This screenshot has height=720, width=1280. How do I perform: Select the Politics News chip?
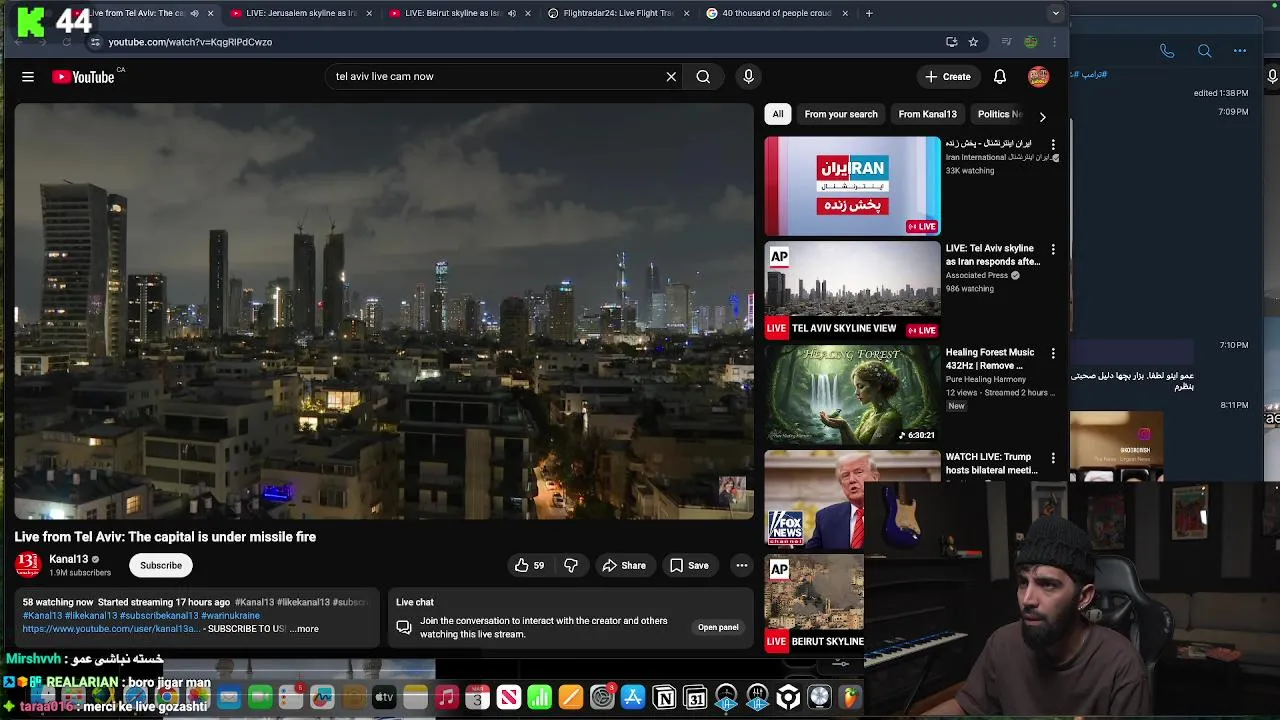pyautogui.click(x=1000, y=114)
